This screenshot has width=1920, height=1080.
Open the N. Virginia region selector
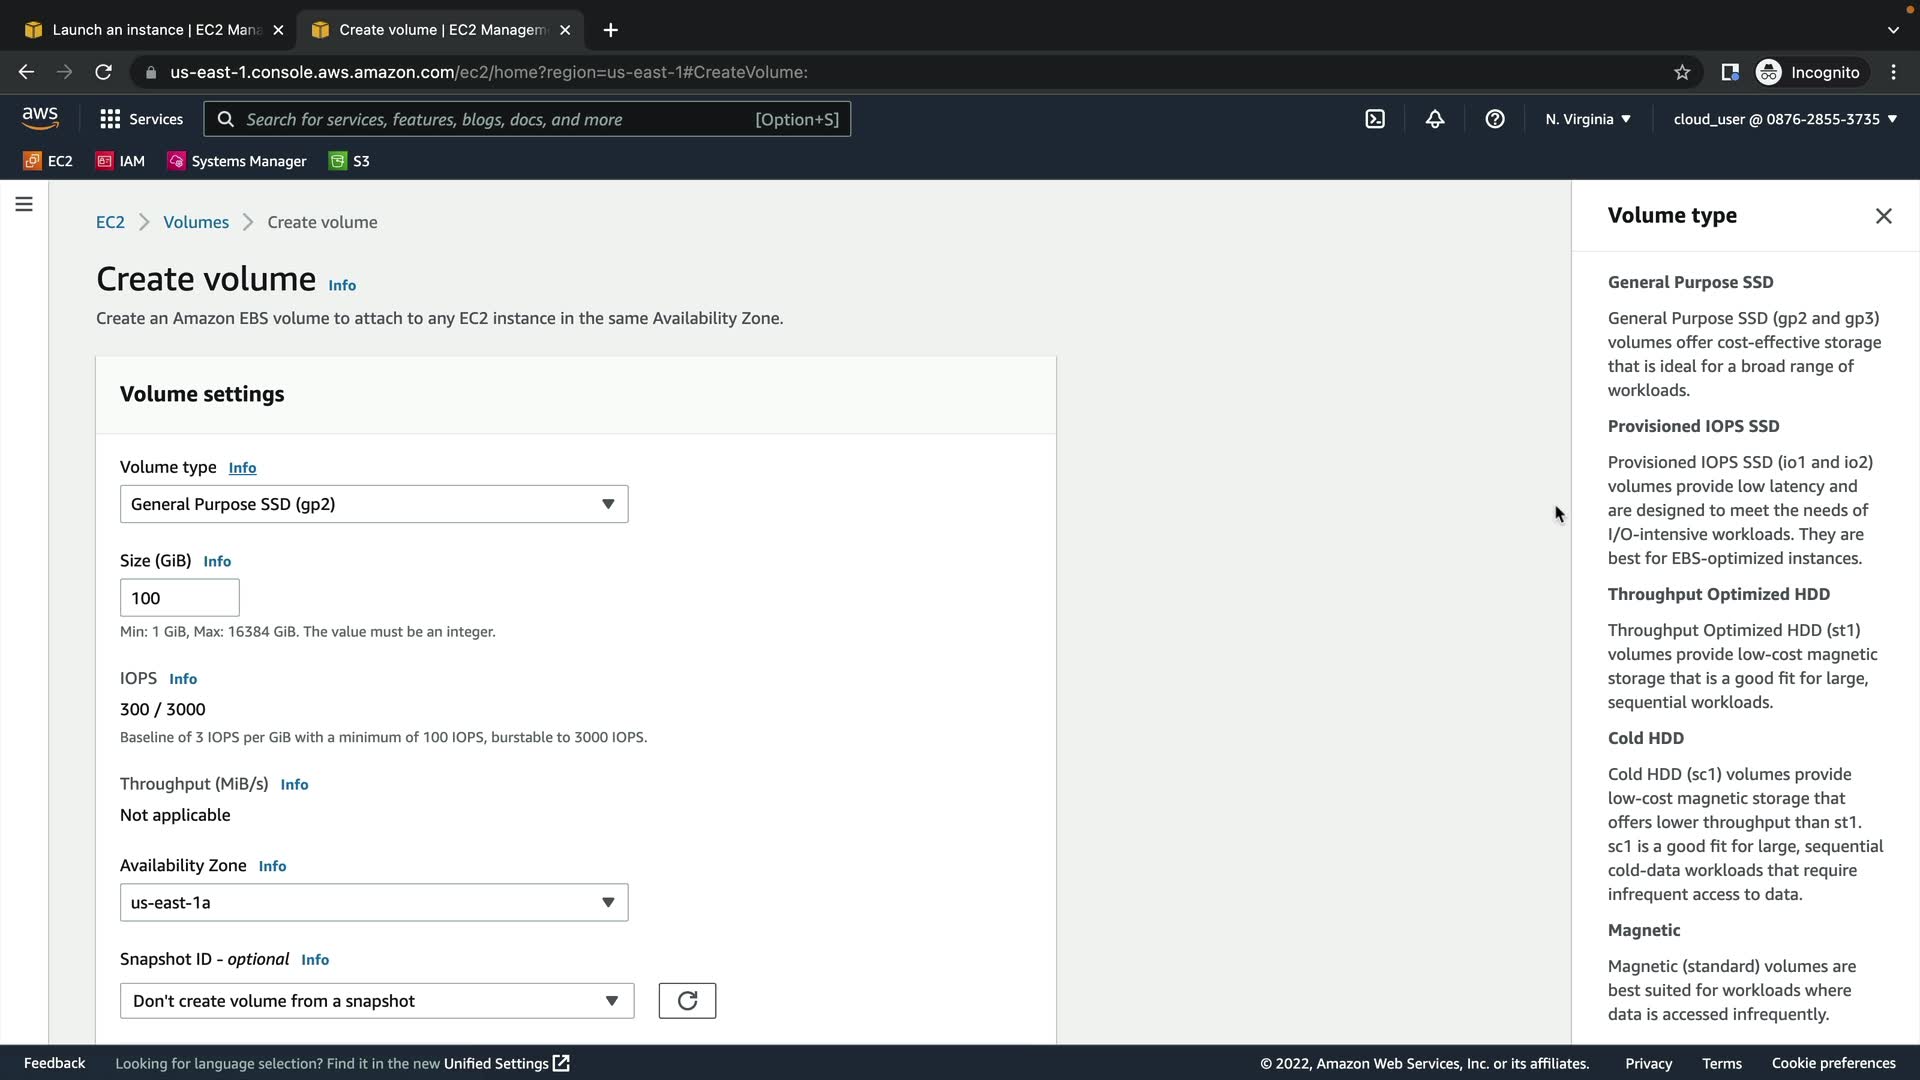click(x=1588, y=119)
